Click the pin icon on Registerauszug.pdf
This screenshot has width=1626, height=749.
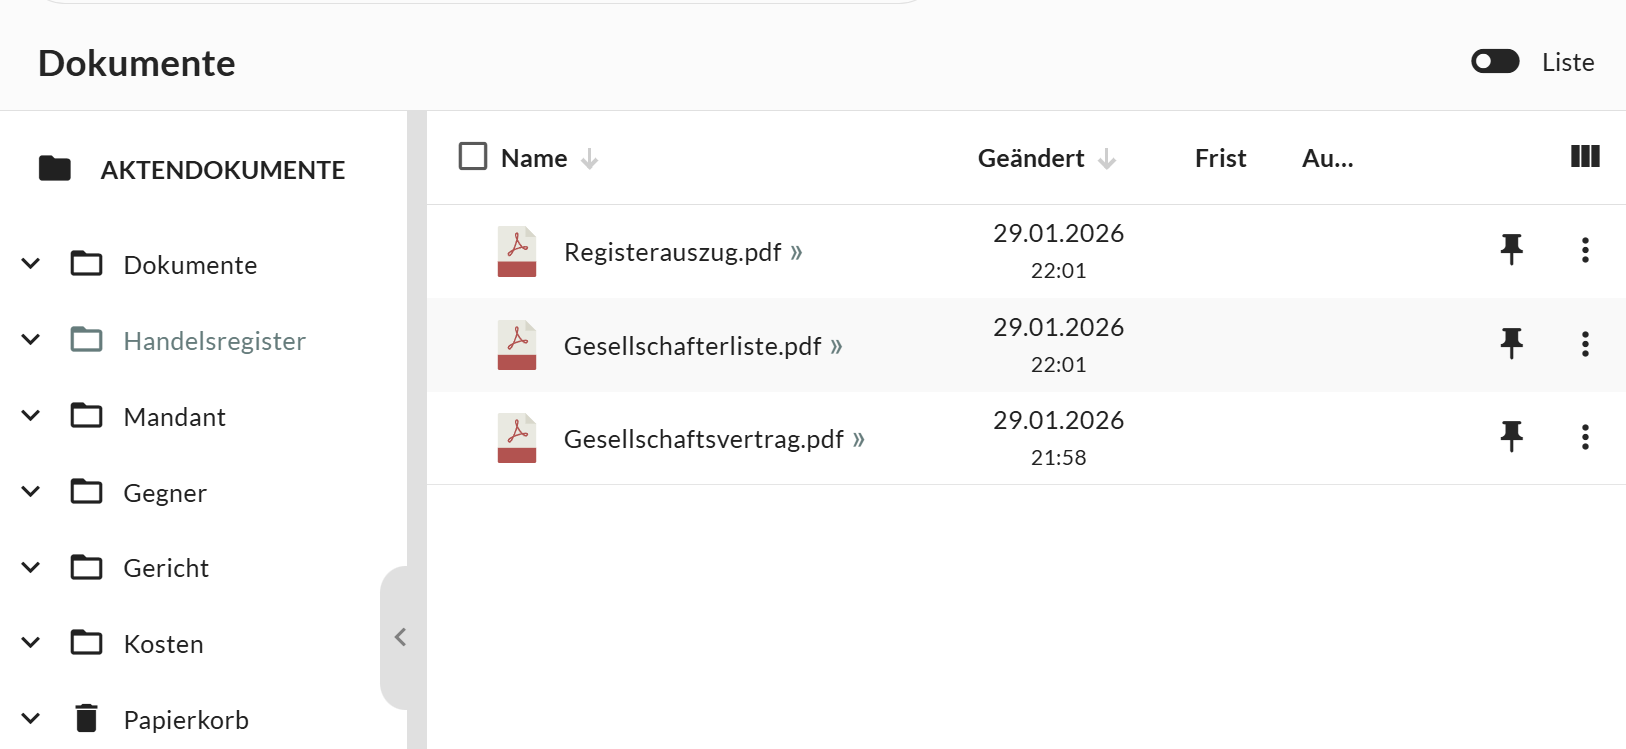coord(1511,249)
